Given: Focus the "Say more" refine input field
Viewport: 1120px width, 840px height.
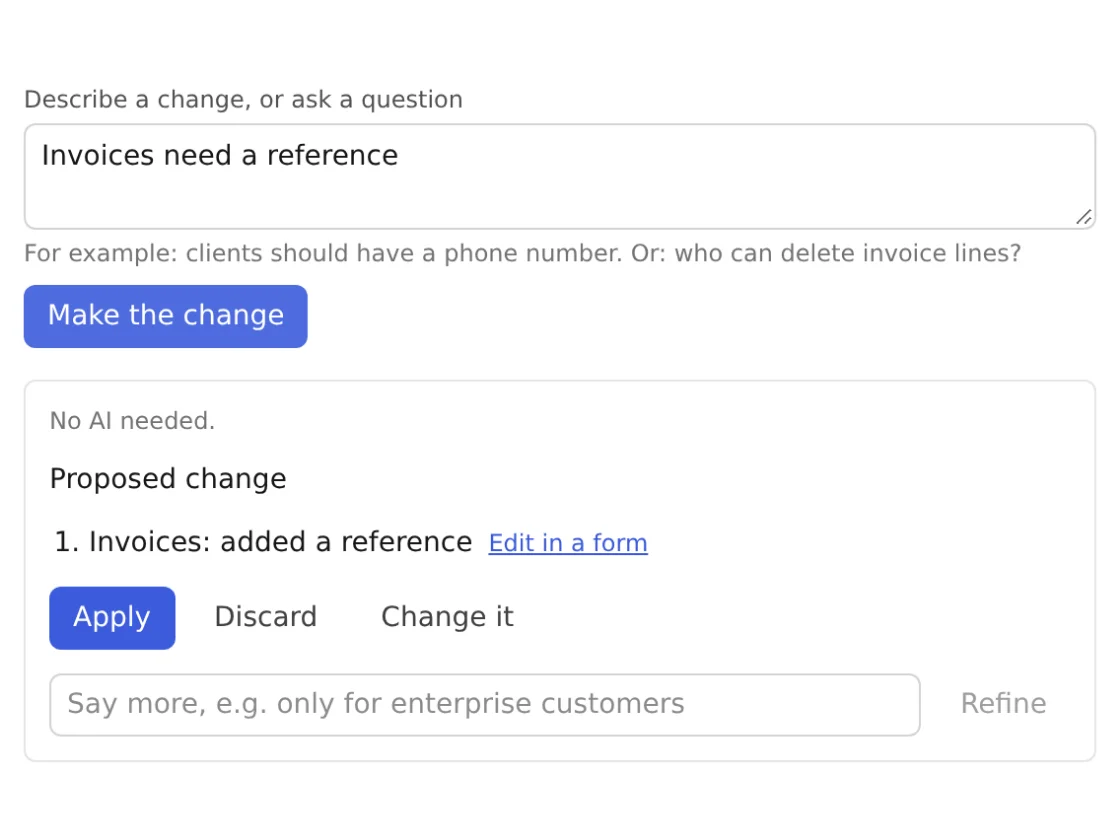Looking at the screenshot, I should tap(485, 704).
